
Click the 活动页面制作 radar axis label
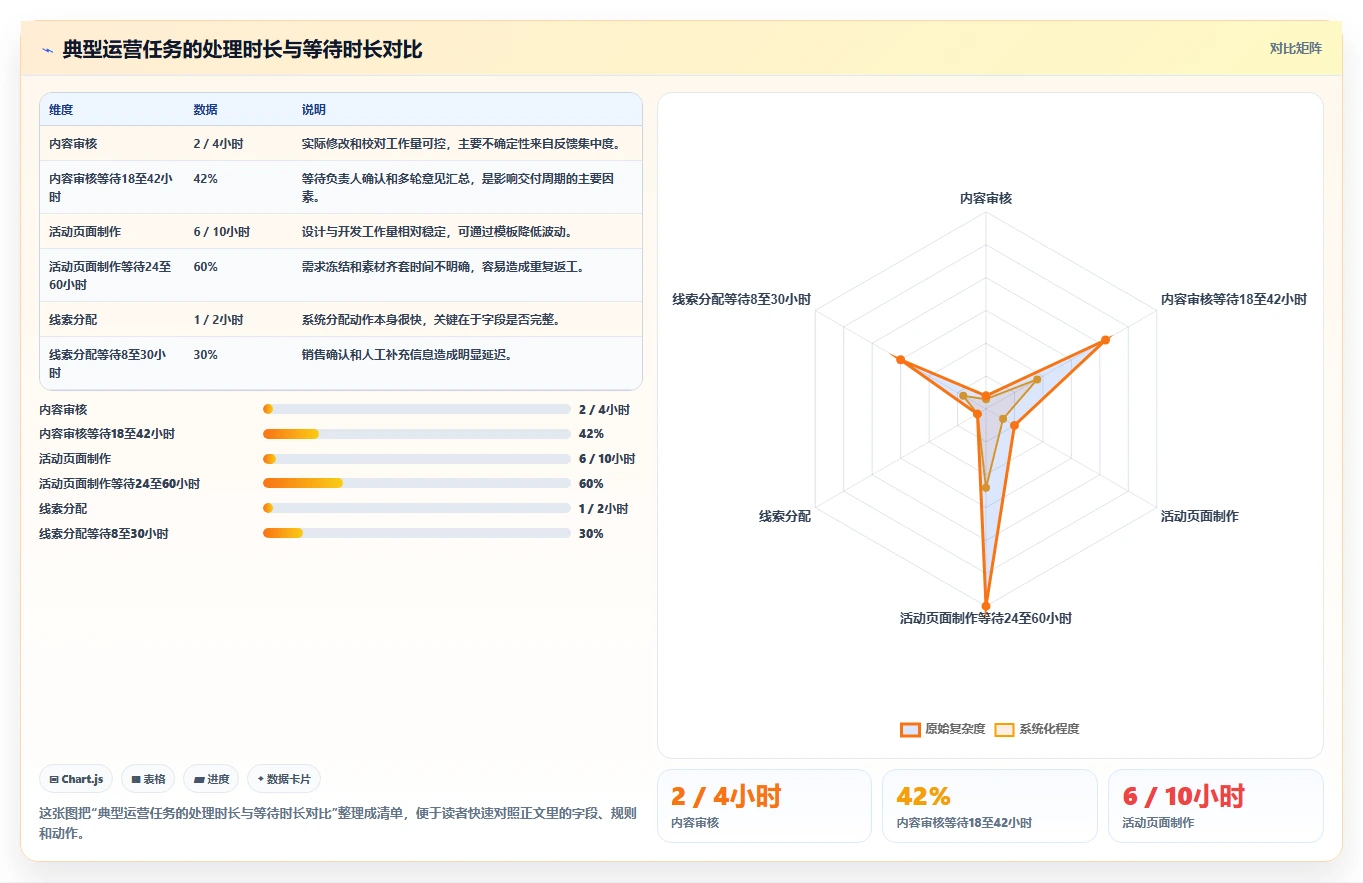tap(1199, 516)
